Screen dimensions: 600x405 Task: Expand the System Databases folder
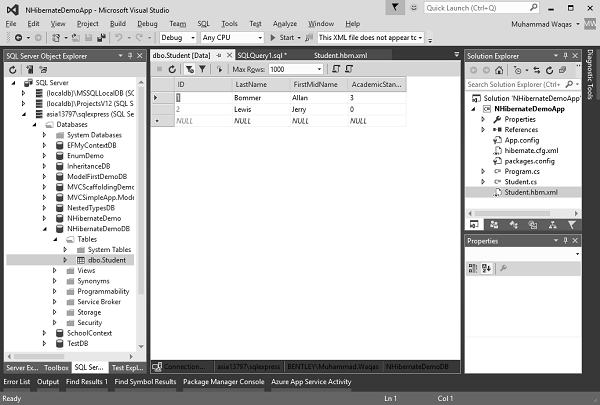(x=44, y=135)
